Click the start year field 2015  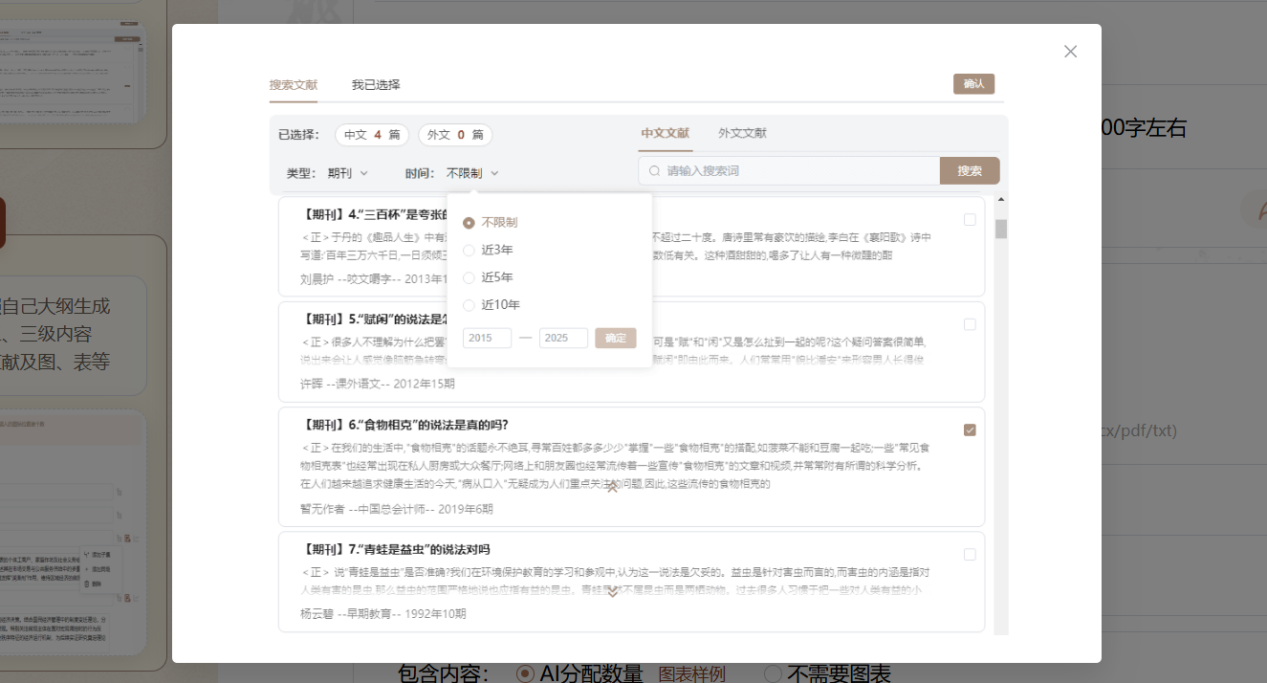[487, 338]
